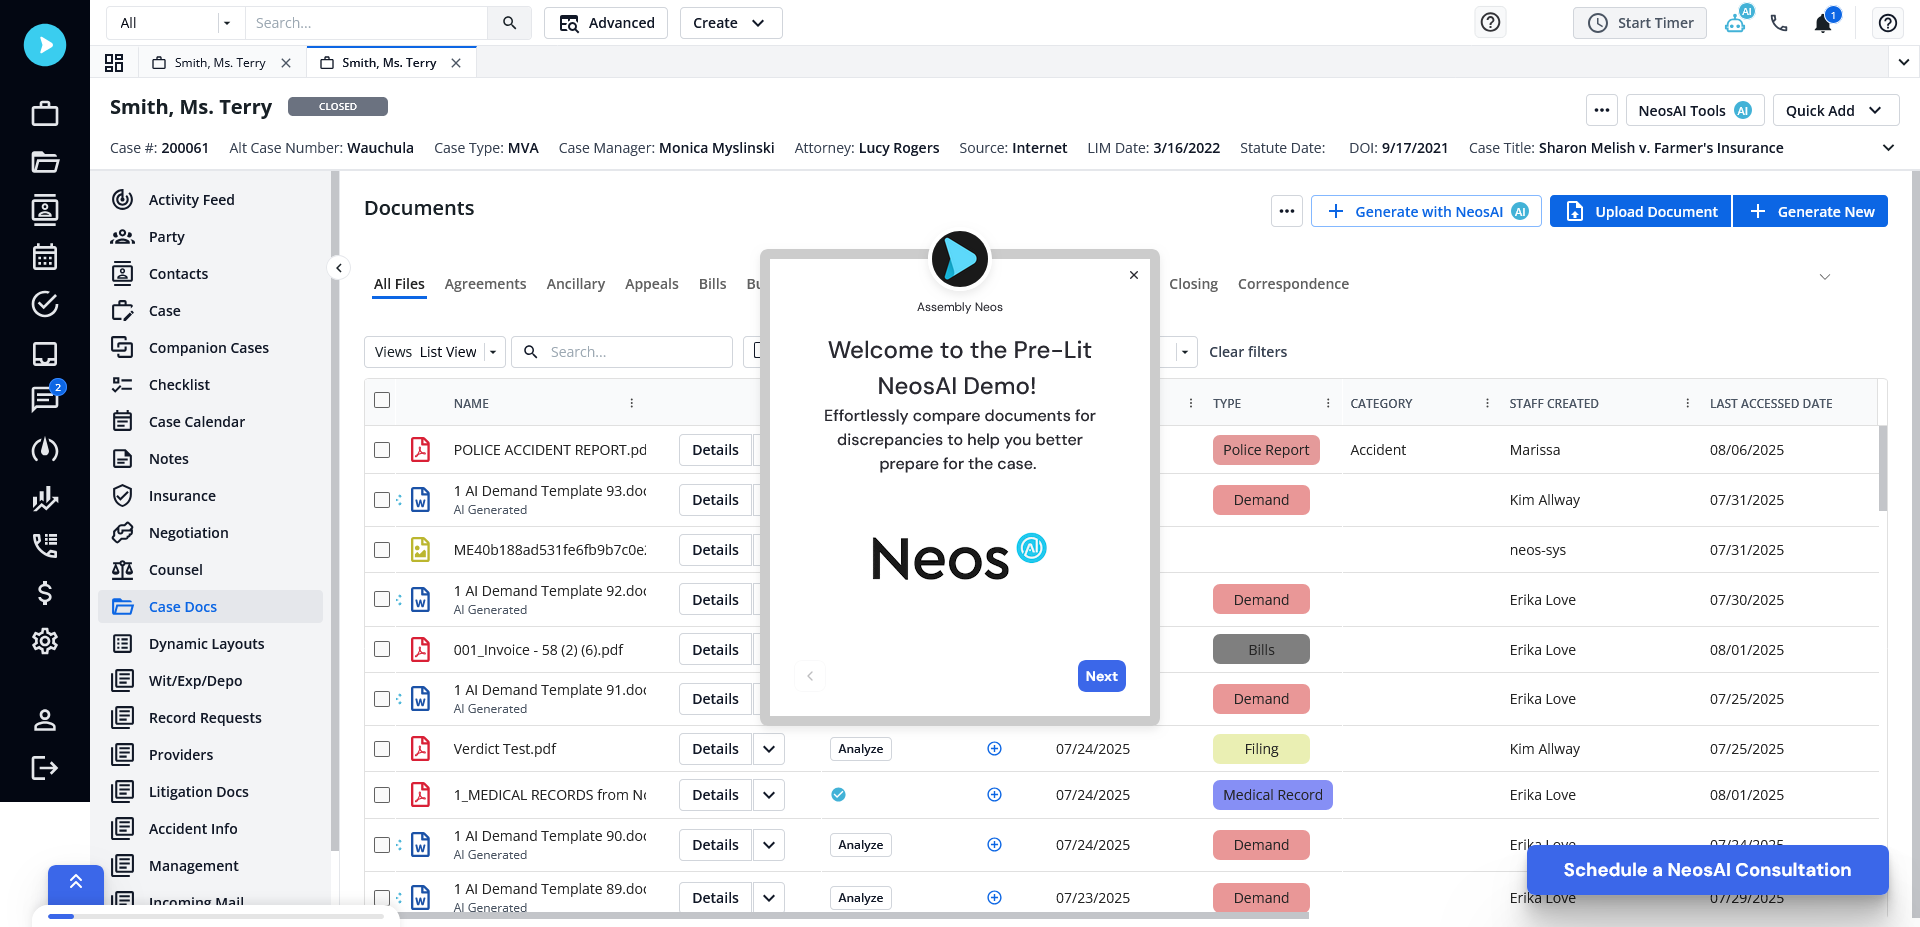The width and height of the screenshot is (1920, 927).
Task: Click the more options ellipsis beside NeosAI Tools
Action: pyautogui.click(x=1602, y=110)
